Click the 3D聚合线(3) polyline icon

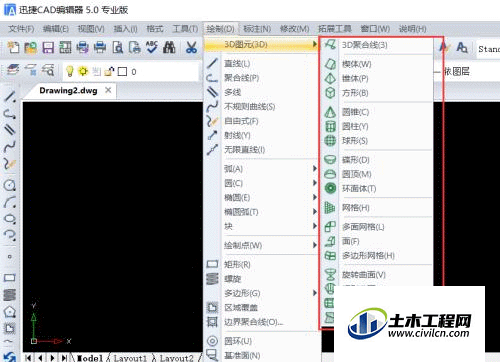pos(330,44)
